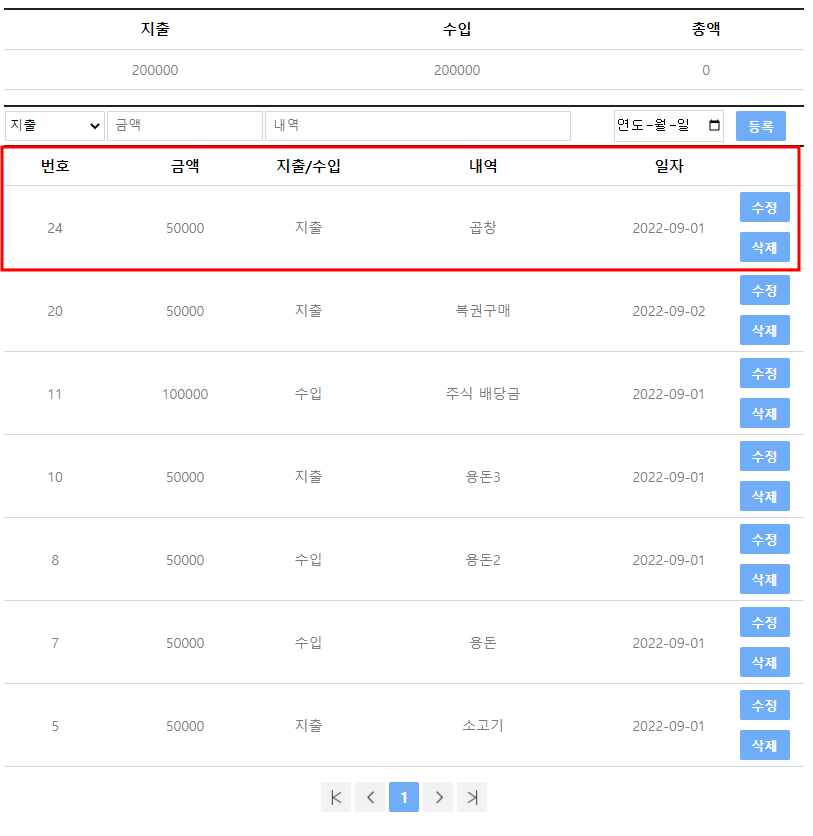Click the table 내역 column header
Viewport: 813px width, 836px height.
coord(483,166)
